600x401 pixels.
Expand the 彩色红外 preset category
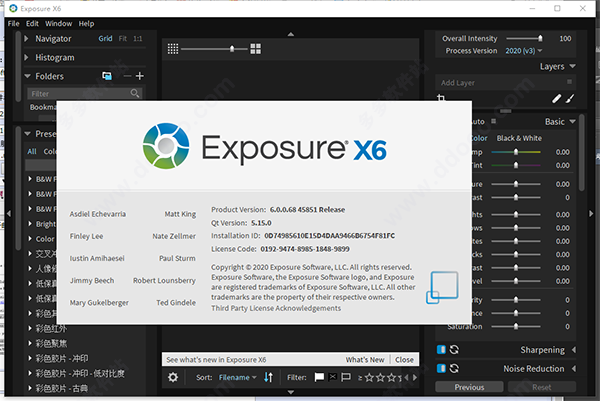[x=30, y=328]
